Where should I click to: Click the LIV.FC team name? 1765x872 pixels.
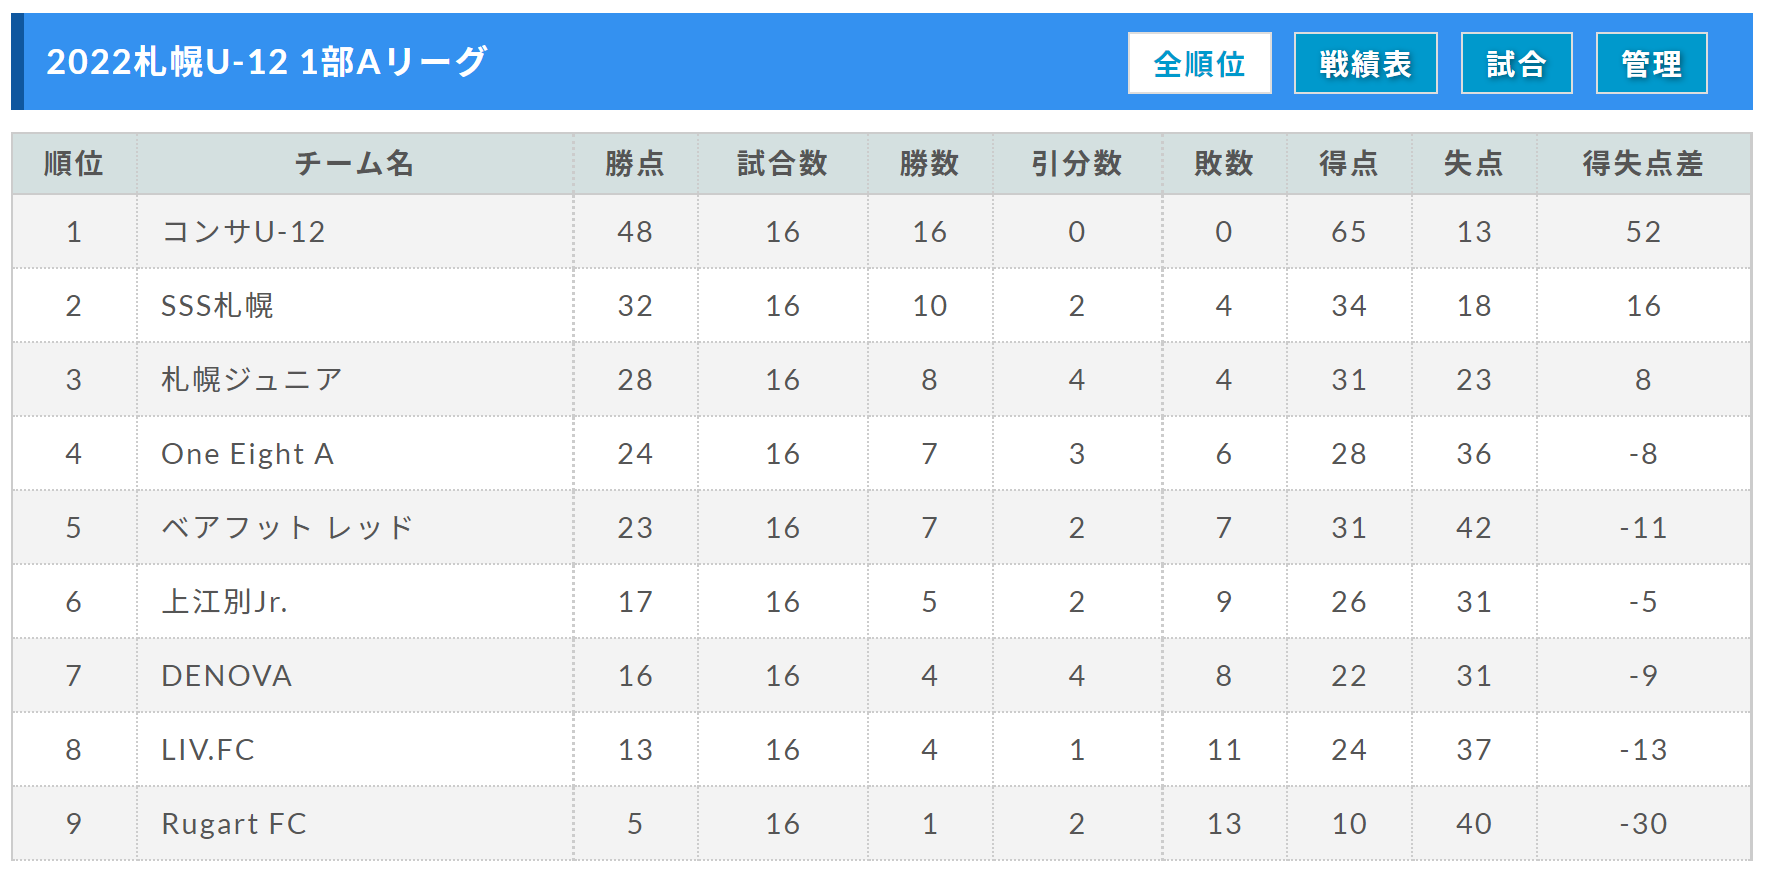(208, 750)
